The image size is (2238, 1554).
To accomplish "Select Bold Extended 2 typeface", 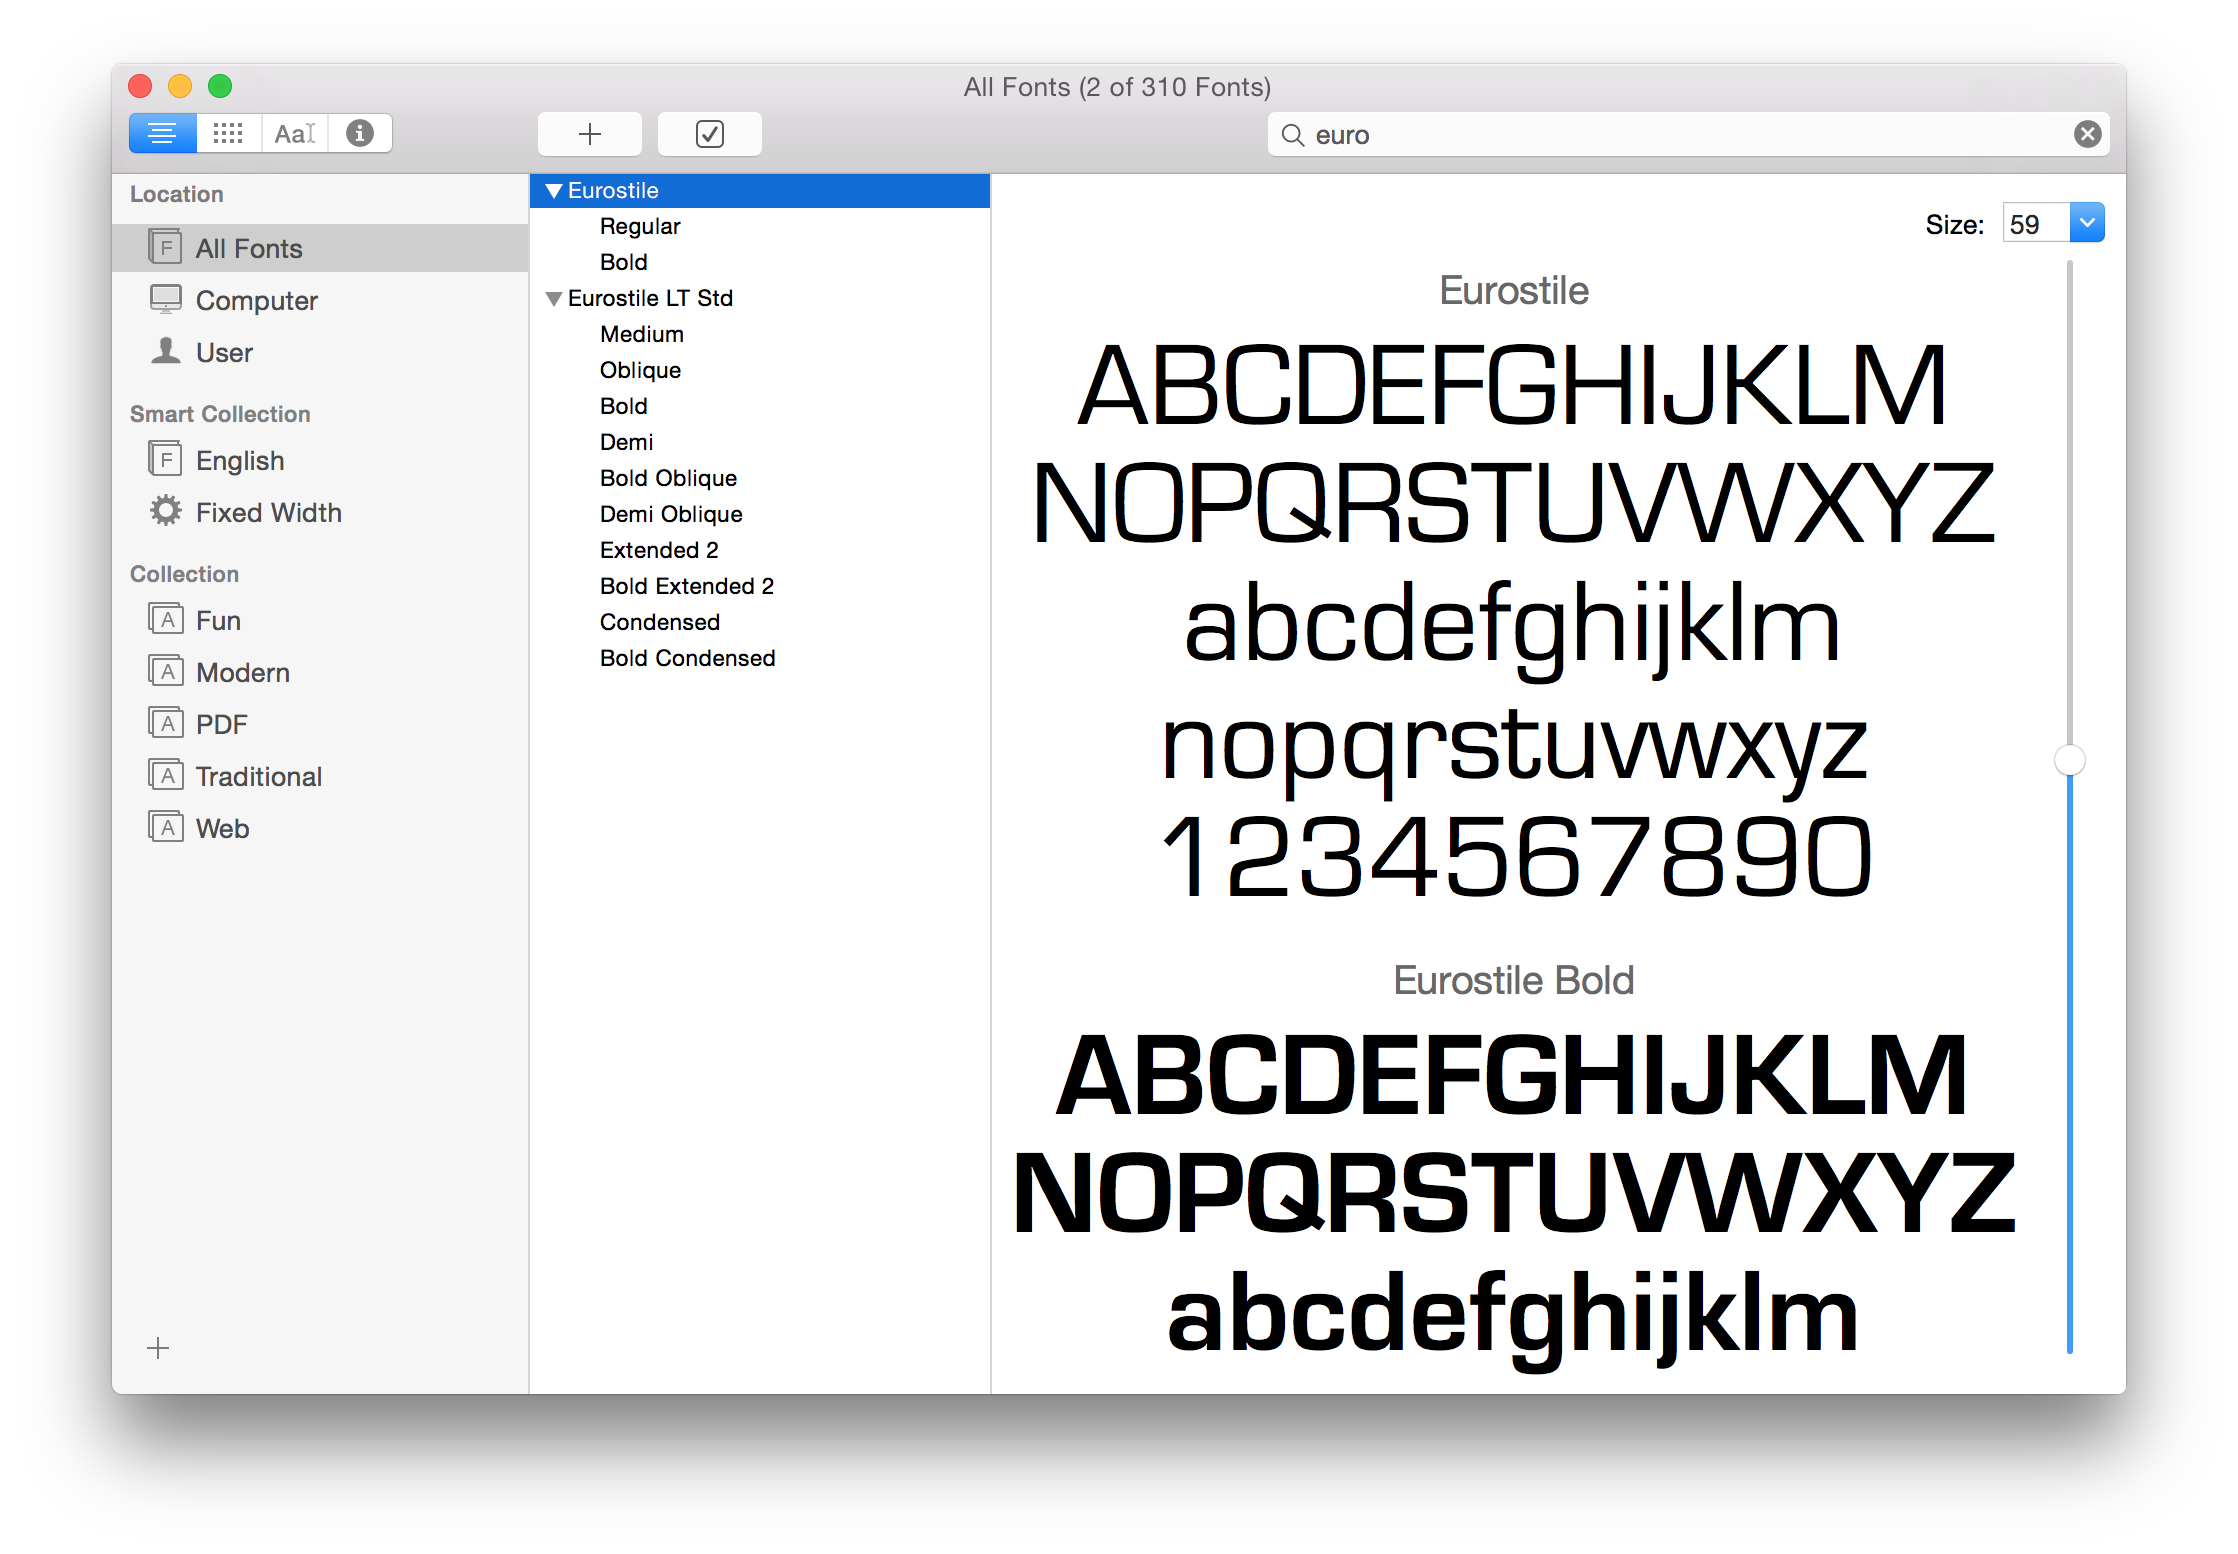I will click(686, 586).
